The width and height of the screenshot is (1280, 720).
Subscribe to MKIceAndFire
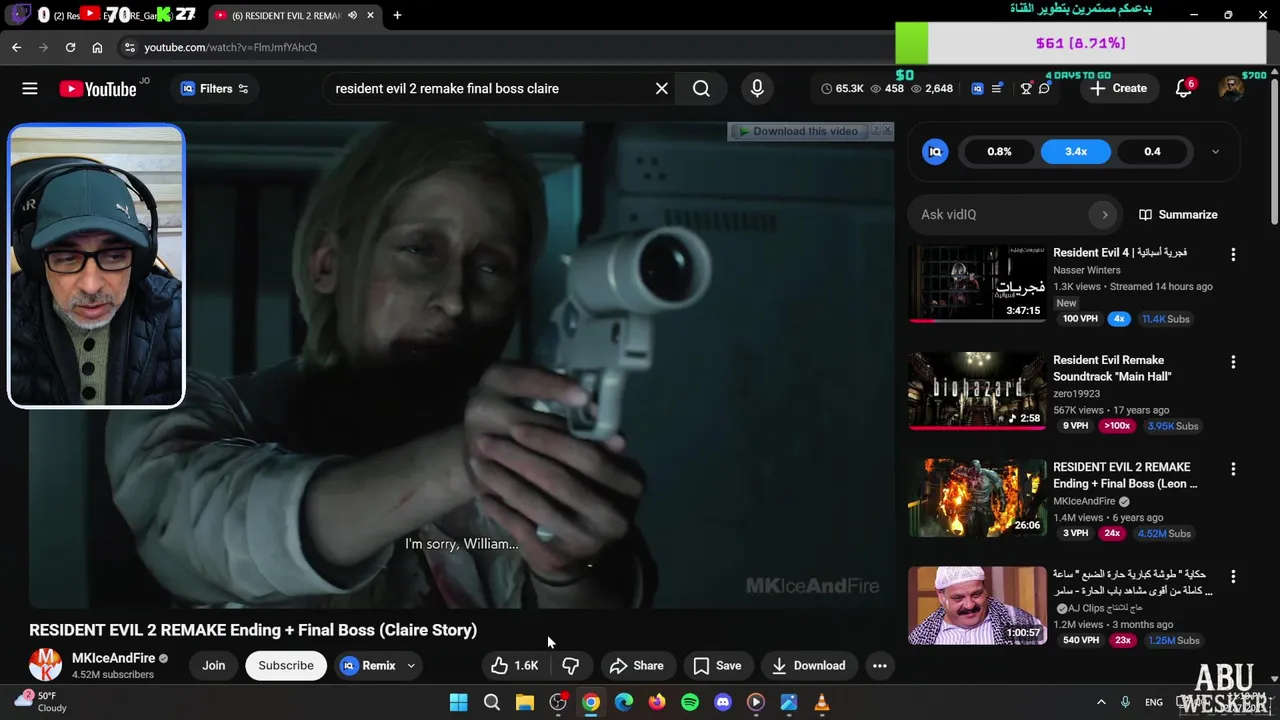click(x=286, y=665)
